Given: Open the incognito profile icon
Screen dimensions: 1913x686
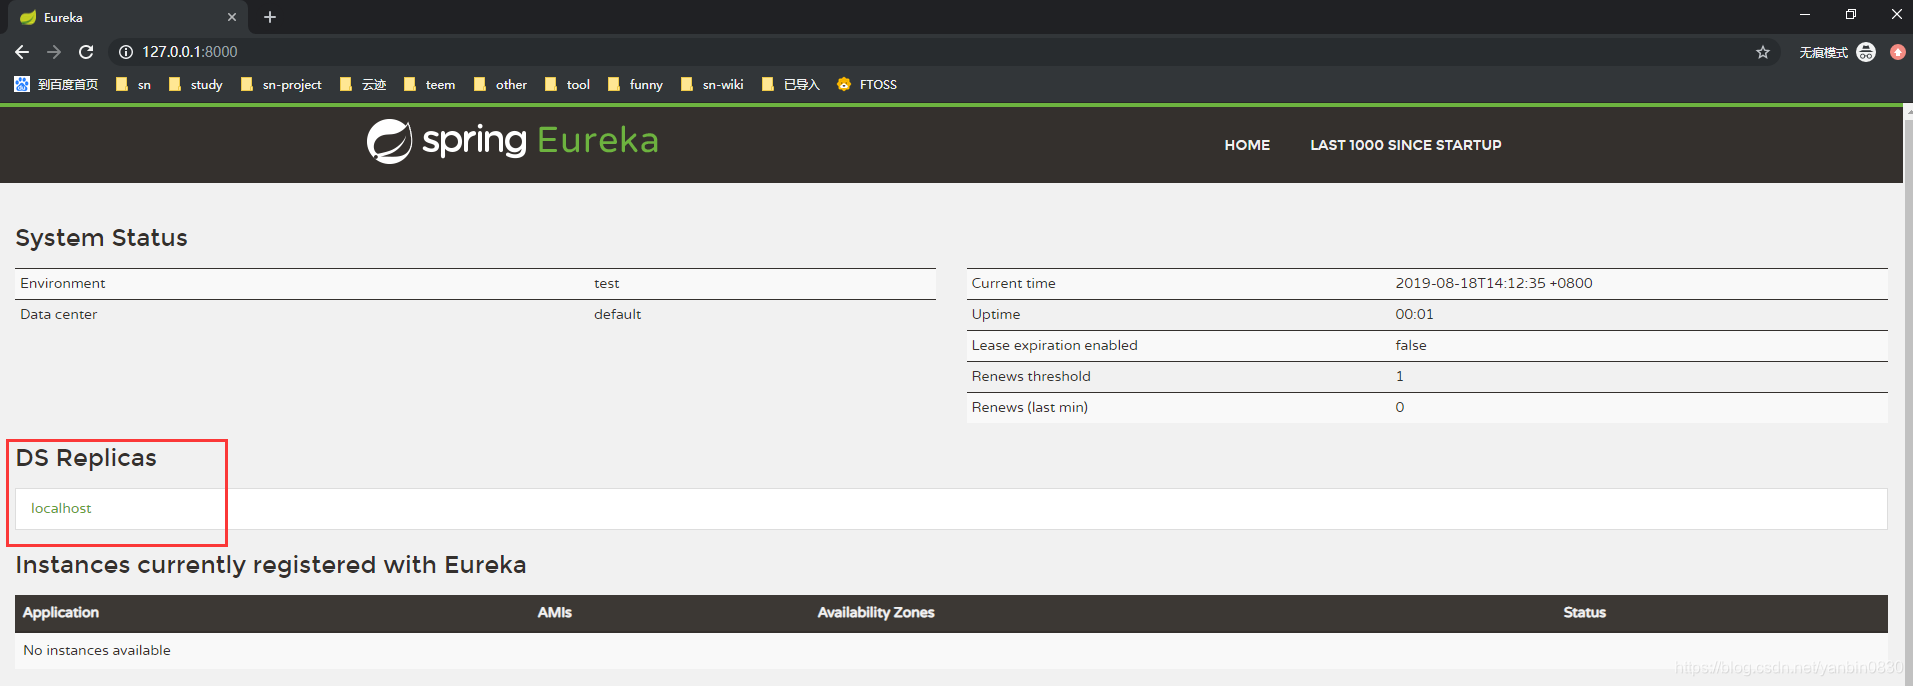Looking at the screenshot, I should coord(1866,52).
